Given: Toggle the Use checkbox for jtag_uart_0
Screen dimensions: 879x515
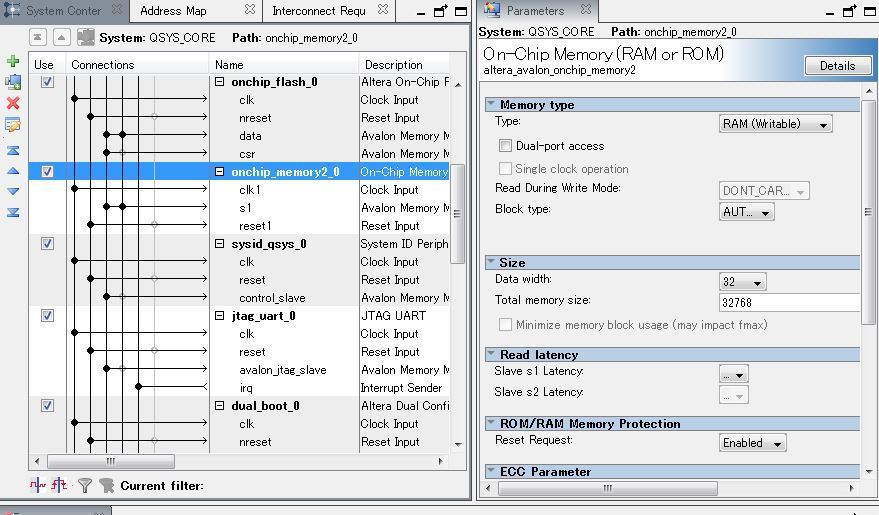Looking at the screenshot, I should tap(47, 316).
